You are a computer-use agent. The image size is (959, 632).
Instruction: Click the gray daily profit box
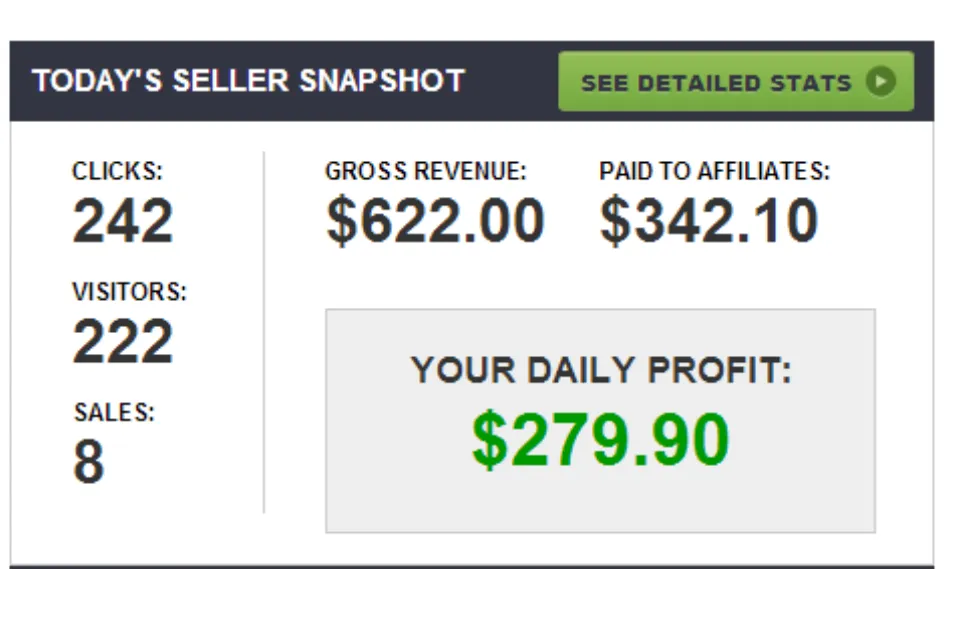pos(601,421)
